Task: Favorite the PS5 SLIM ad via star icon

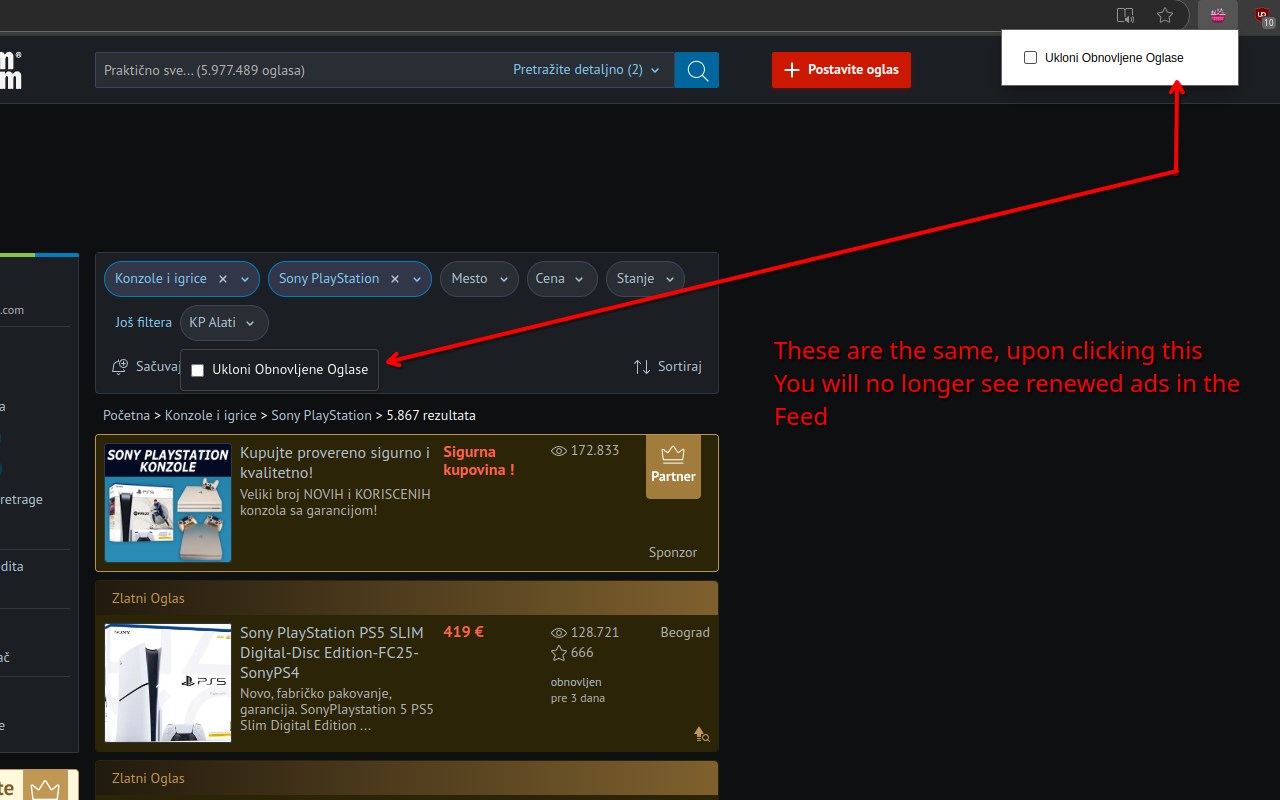Action: click(559, 653)
